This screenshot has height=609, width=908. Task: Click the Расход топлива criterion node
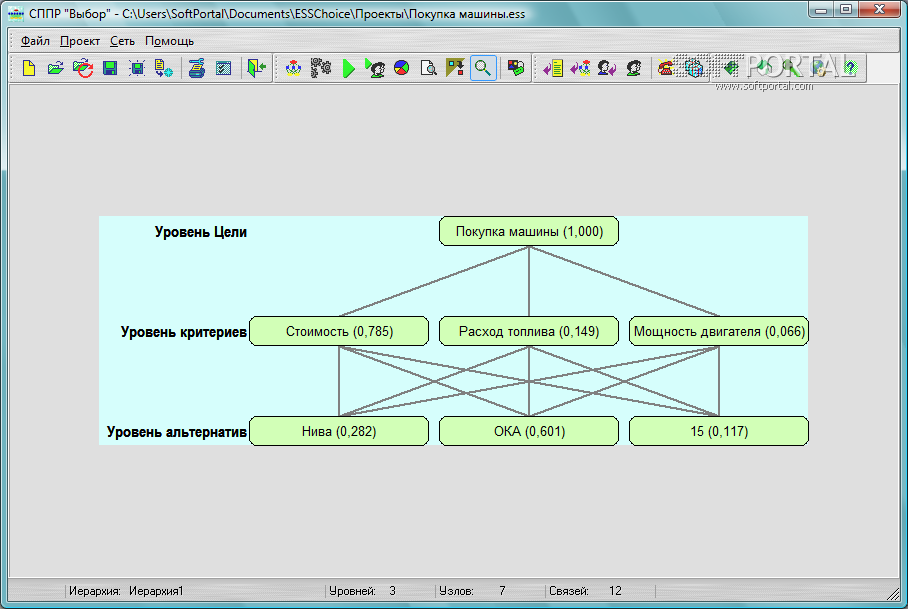(x=529, y=331)
